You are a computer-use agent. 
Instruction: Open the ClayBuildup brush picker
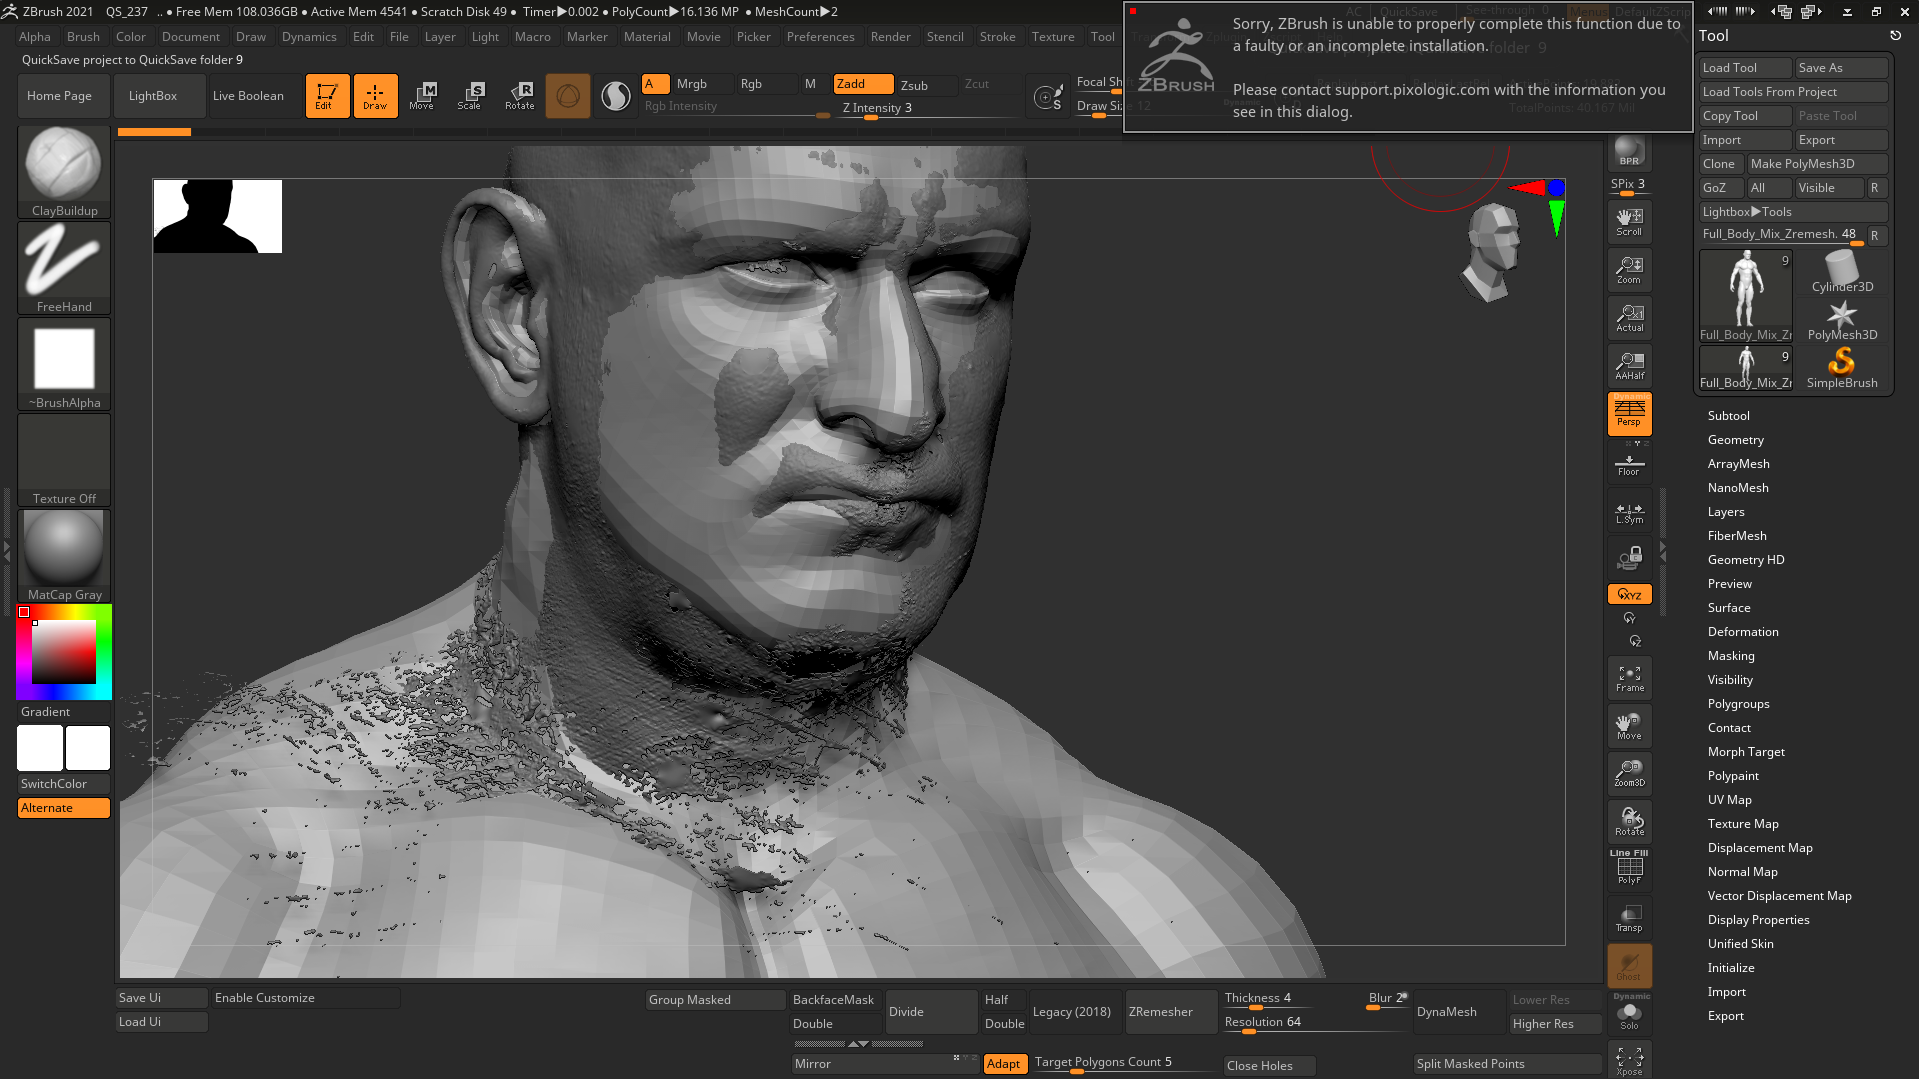pyautogui.click(x=64, y=172)
